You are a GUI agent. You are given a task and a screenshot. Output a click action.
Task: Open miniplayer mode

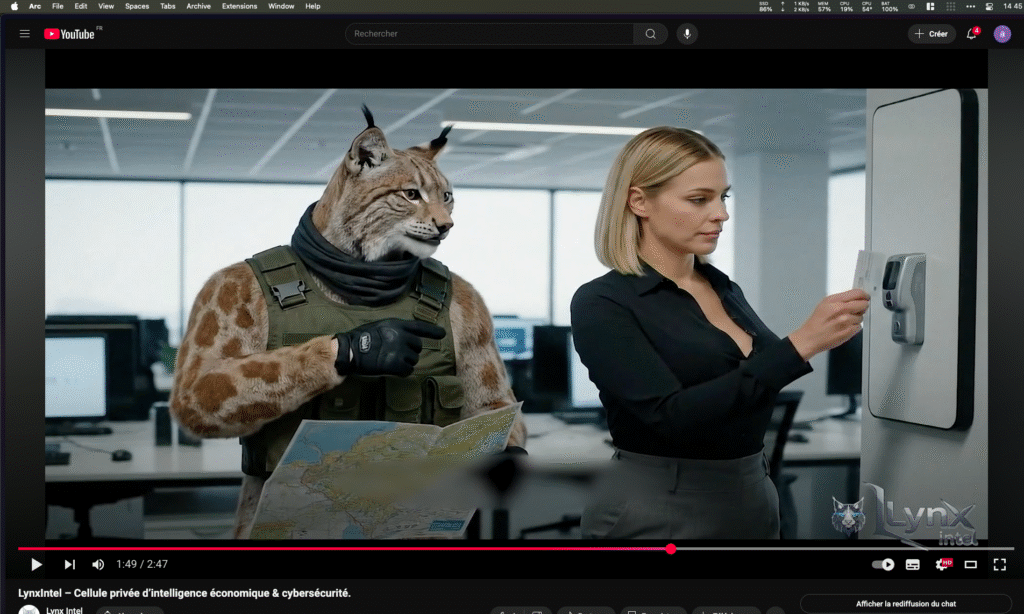(x=970, y=564)
